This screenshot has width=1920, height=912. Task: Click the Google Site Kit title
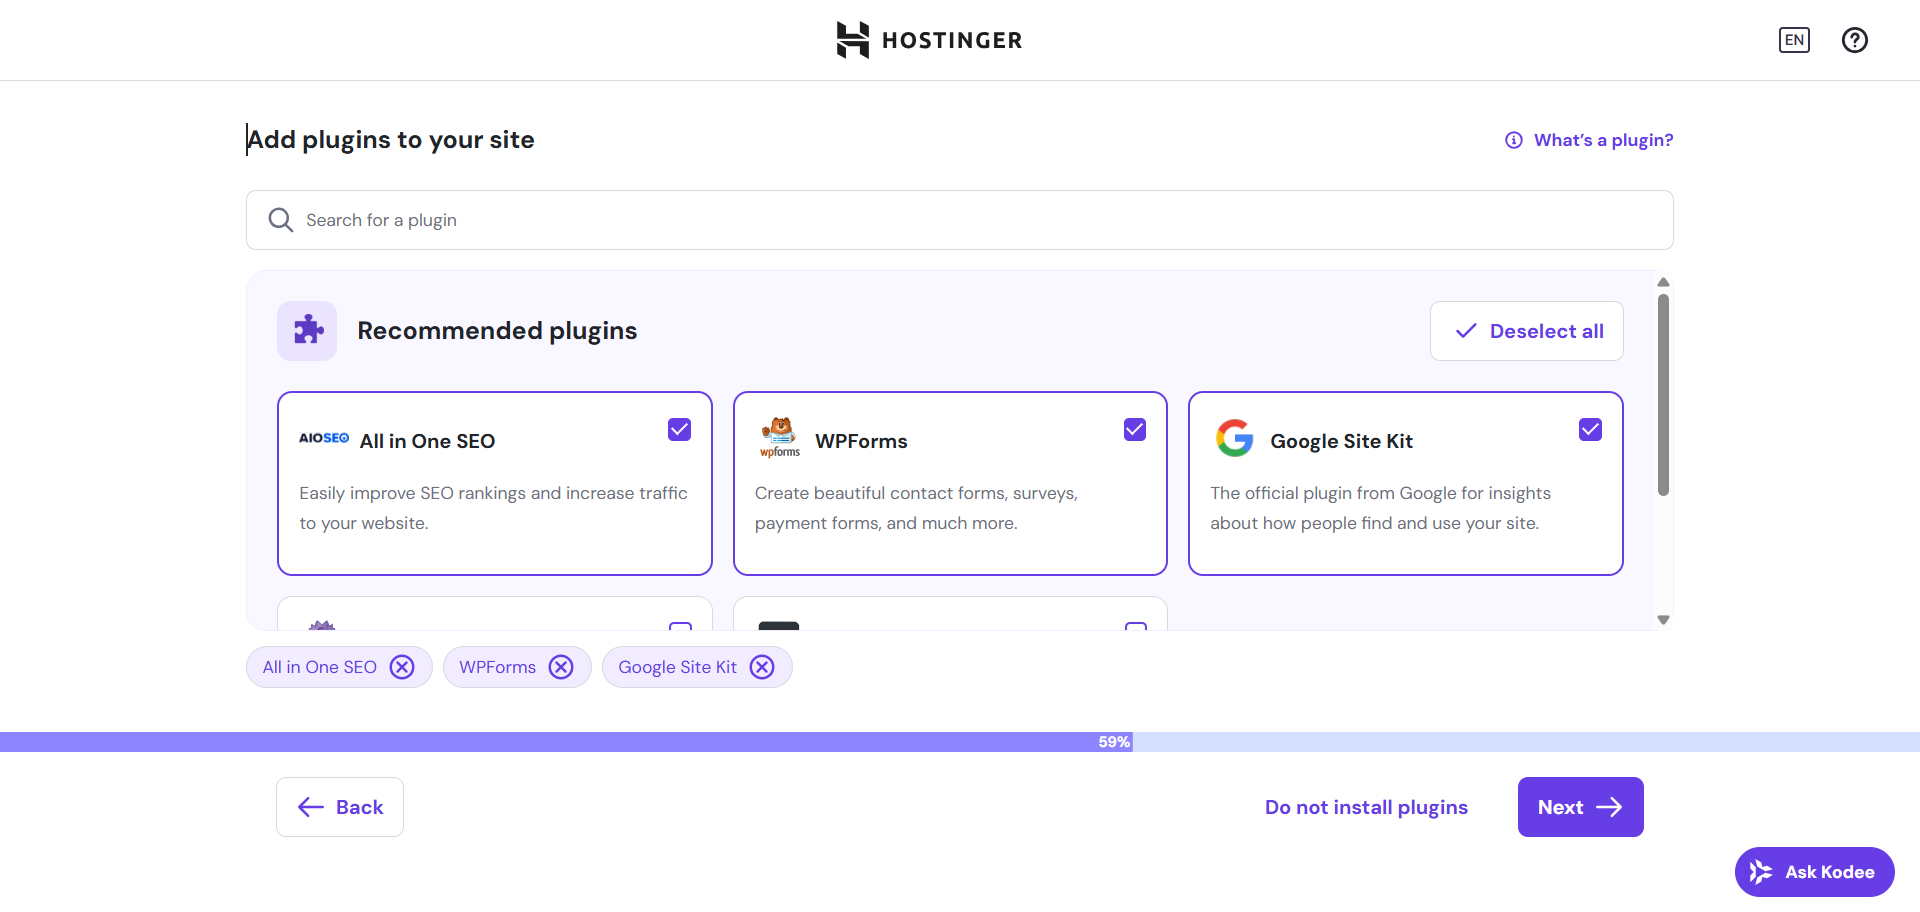[x=1342, y=441]
